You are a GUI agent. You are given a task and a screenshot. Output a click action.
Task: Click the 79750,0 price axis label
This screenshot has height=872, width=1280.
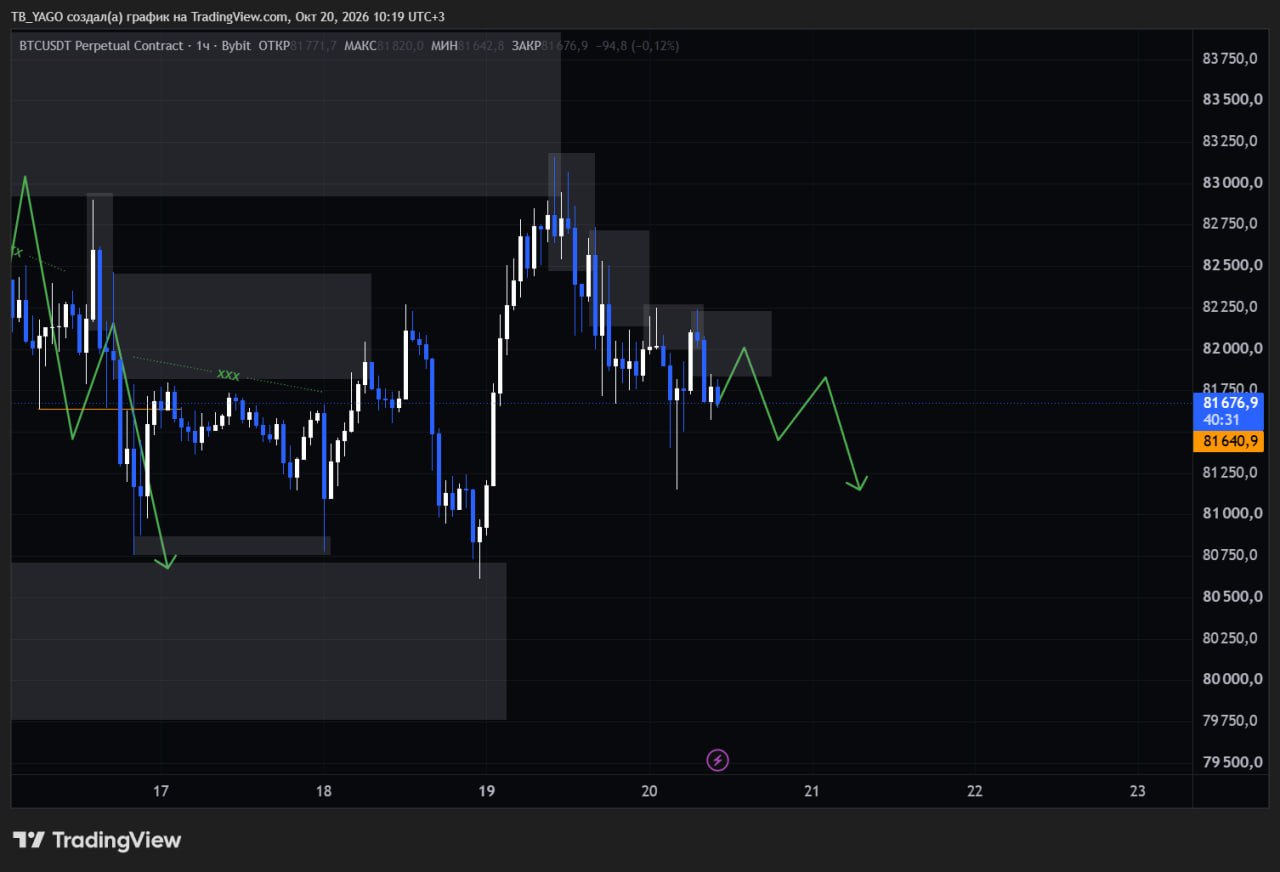[1230, 721]
